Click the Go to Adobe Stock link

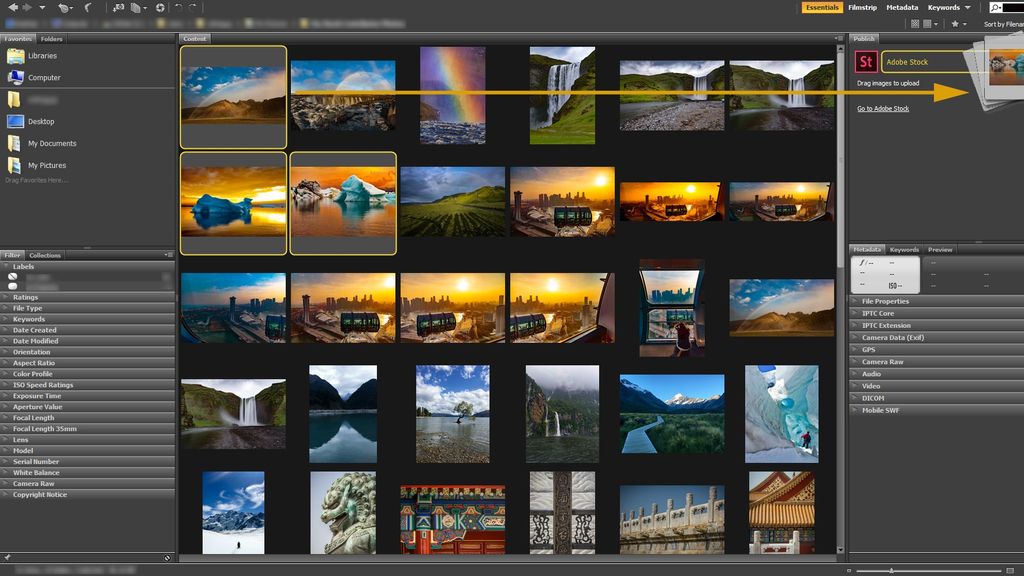(881, 107)
